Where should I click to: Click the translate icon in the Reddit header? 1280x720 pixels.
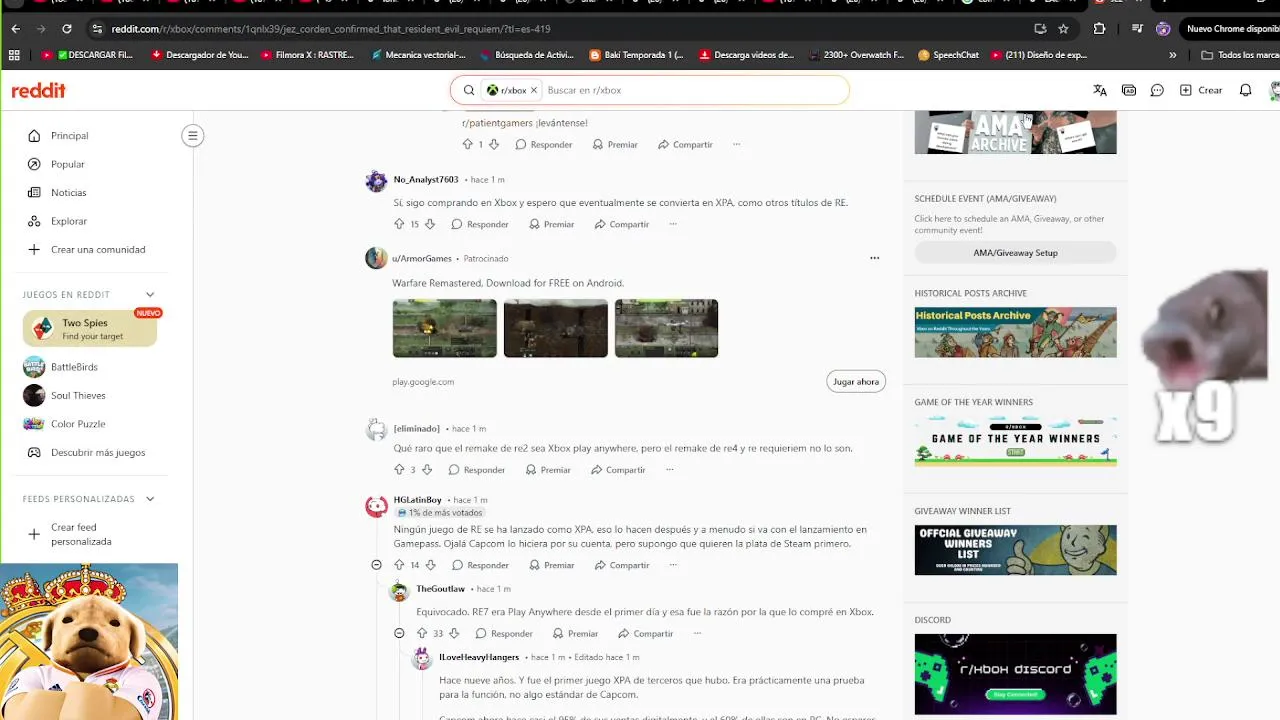tap(1100, 90)
